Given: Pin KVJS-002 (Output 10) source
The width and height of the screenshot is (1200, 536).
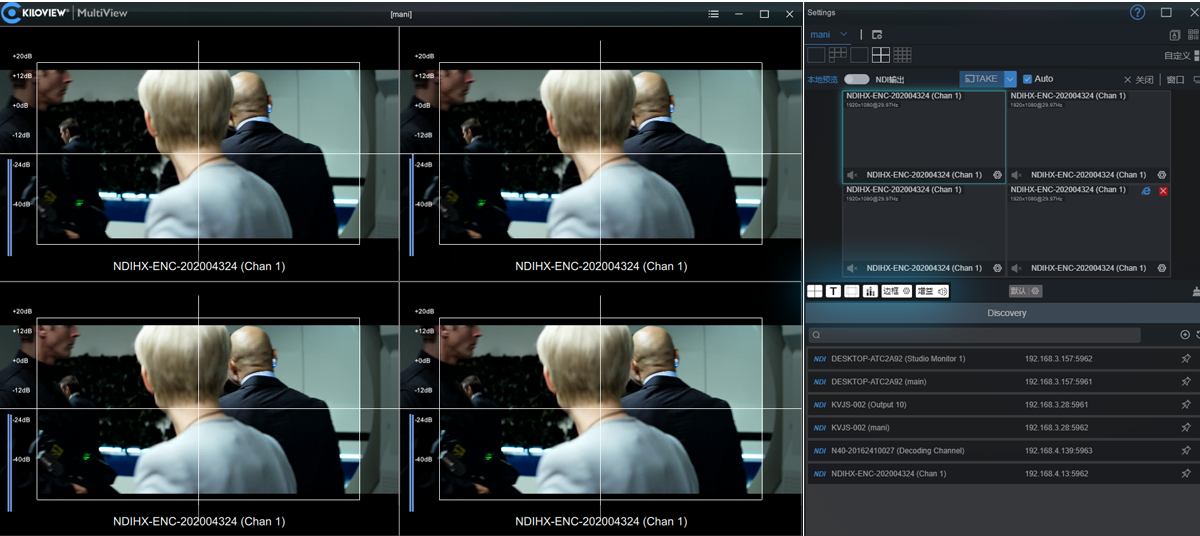Looking at the screenshot, I should (1186, 404).
